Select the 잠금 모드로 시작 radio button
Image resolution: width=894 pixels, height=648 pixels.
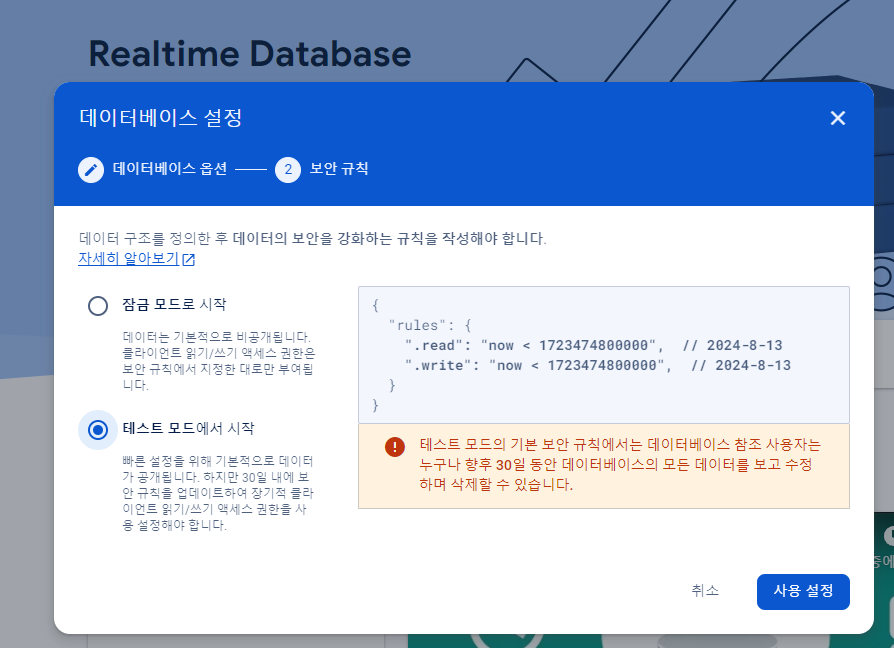pos(97,305)
